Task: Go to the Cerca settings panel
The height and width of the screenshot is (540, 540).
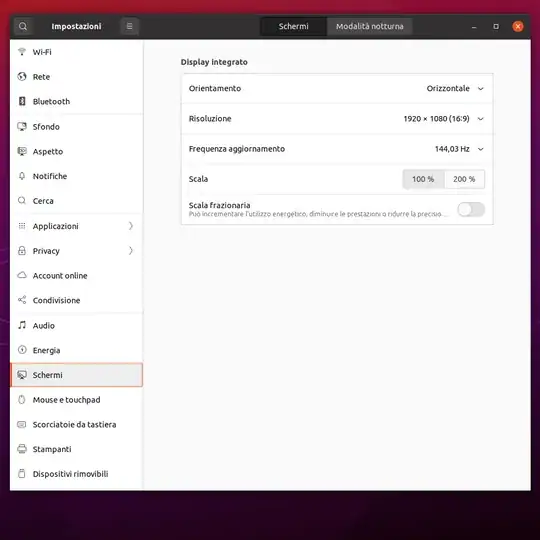Action: (x=76, y=201)
